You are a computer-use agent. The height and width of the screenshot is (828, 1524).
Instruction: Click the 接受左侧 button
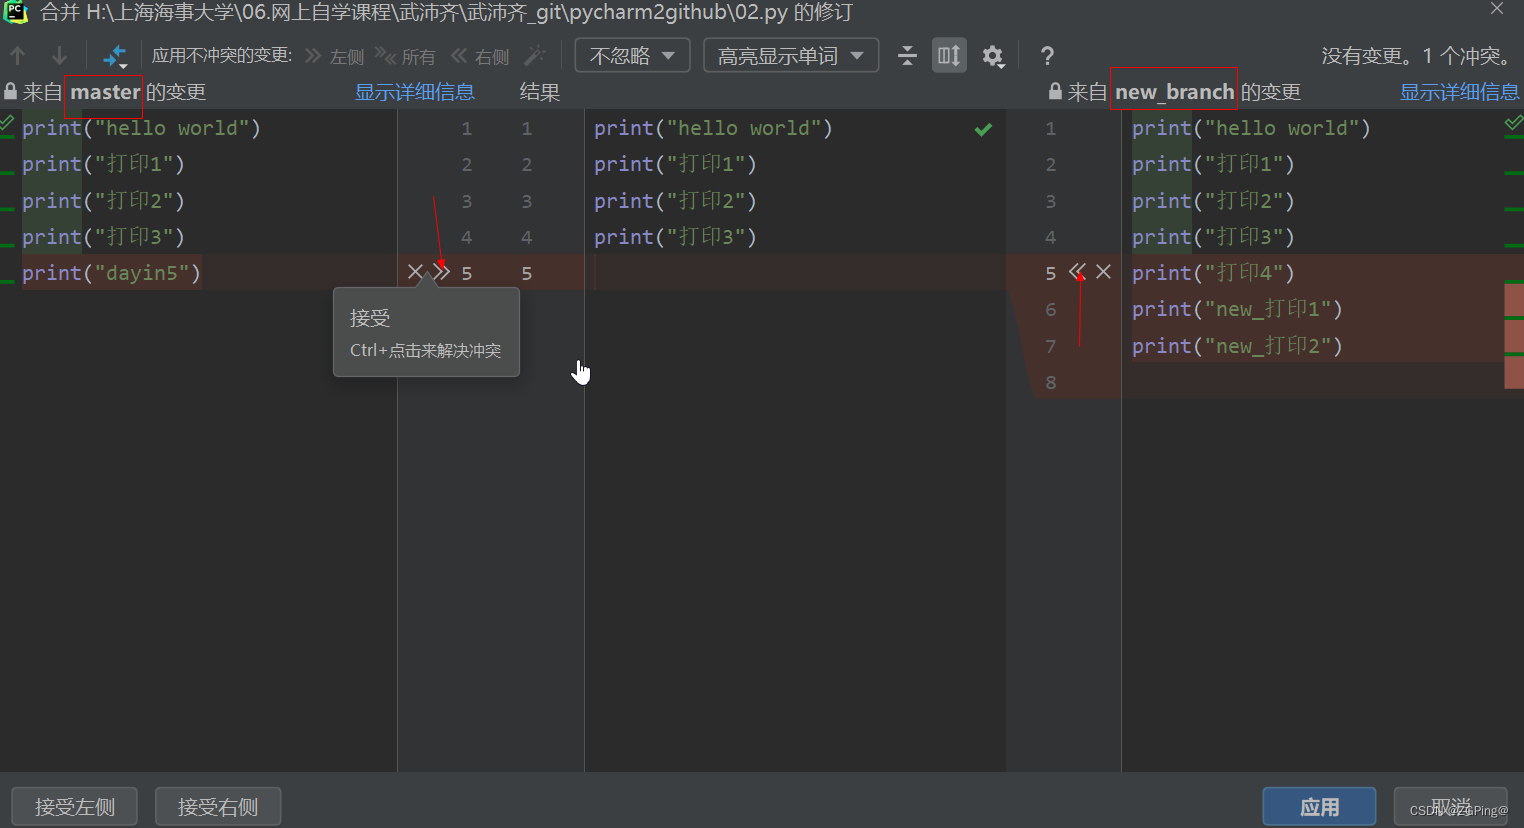pyautogui.click(x=75, y=807)
